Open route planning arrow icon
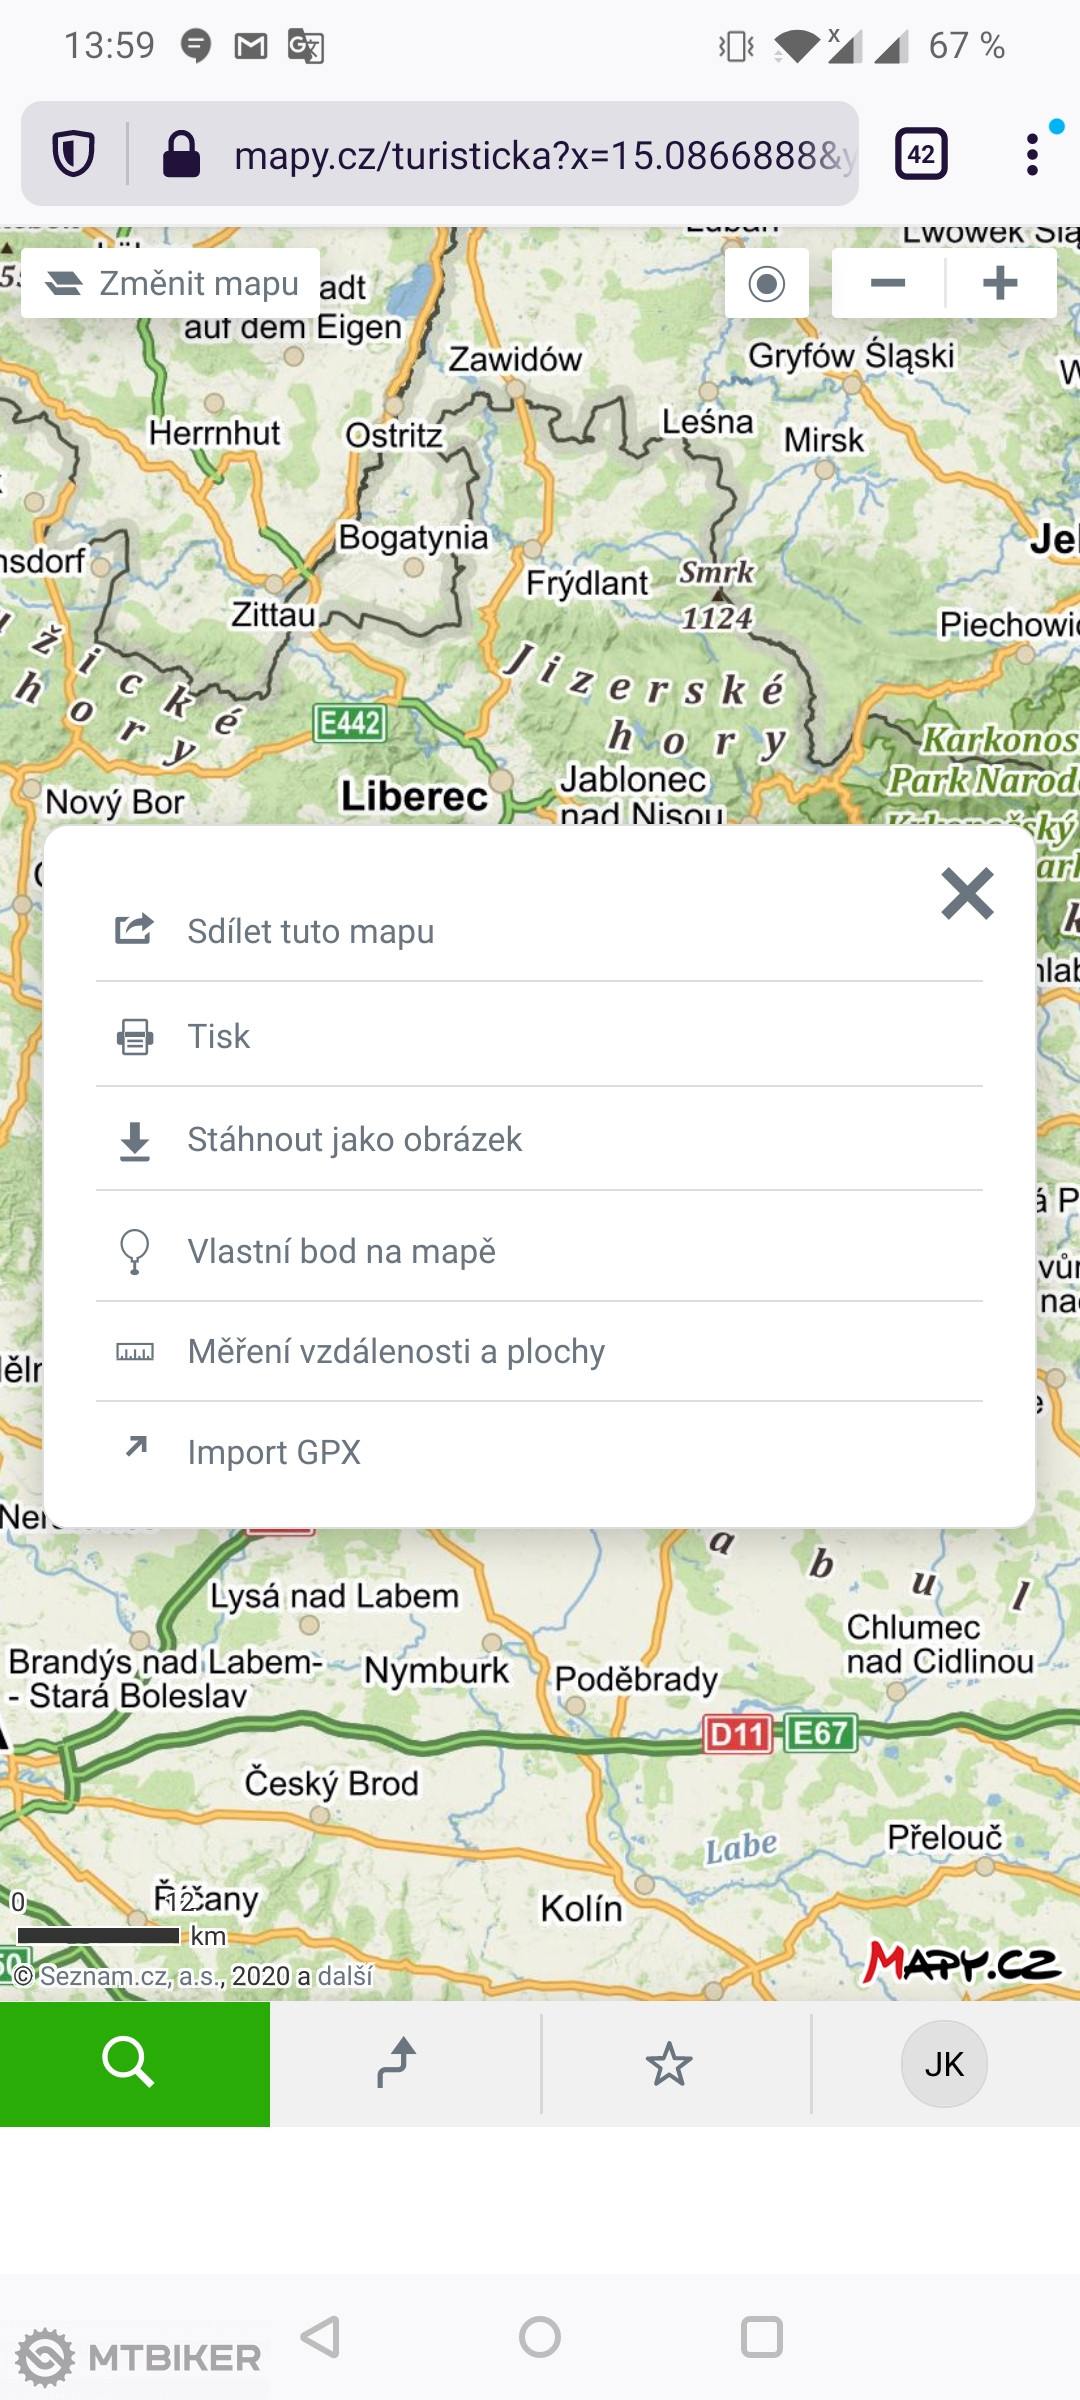 pyautogui.click(x=397, y=2063)
